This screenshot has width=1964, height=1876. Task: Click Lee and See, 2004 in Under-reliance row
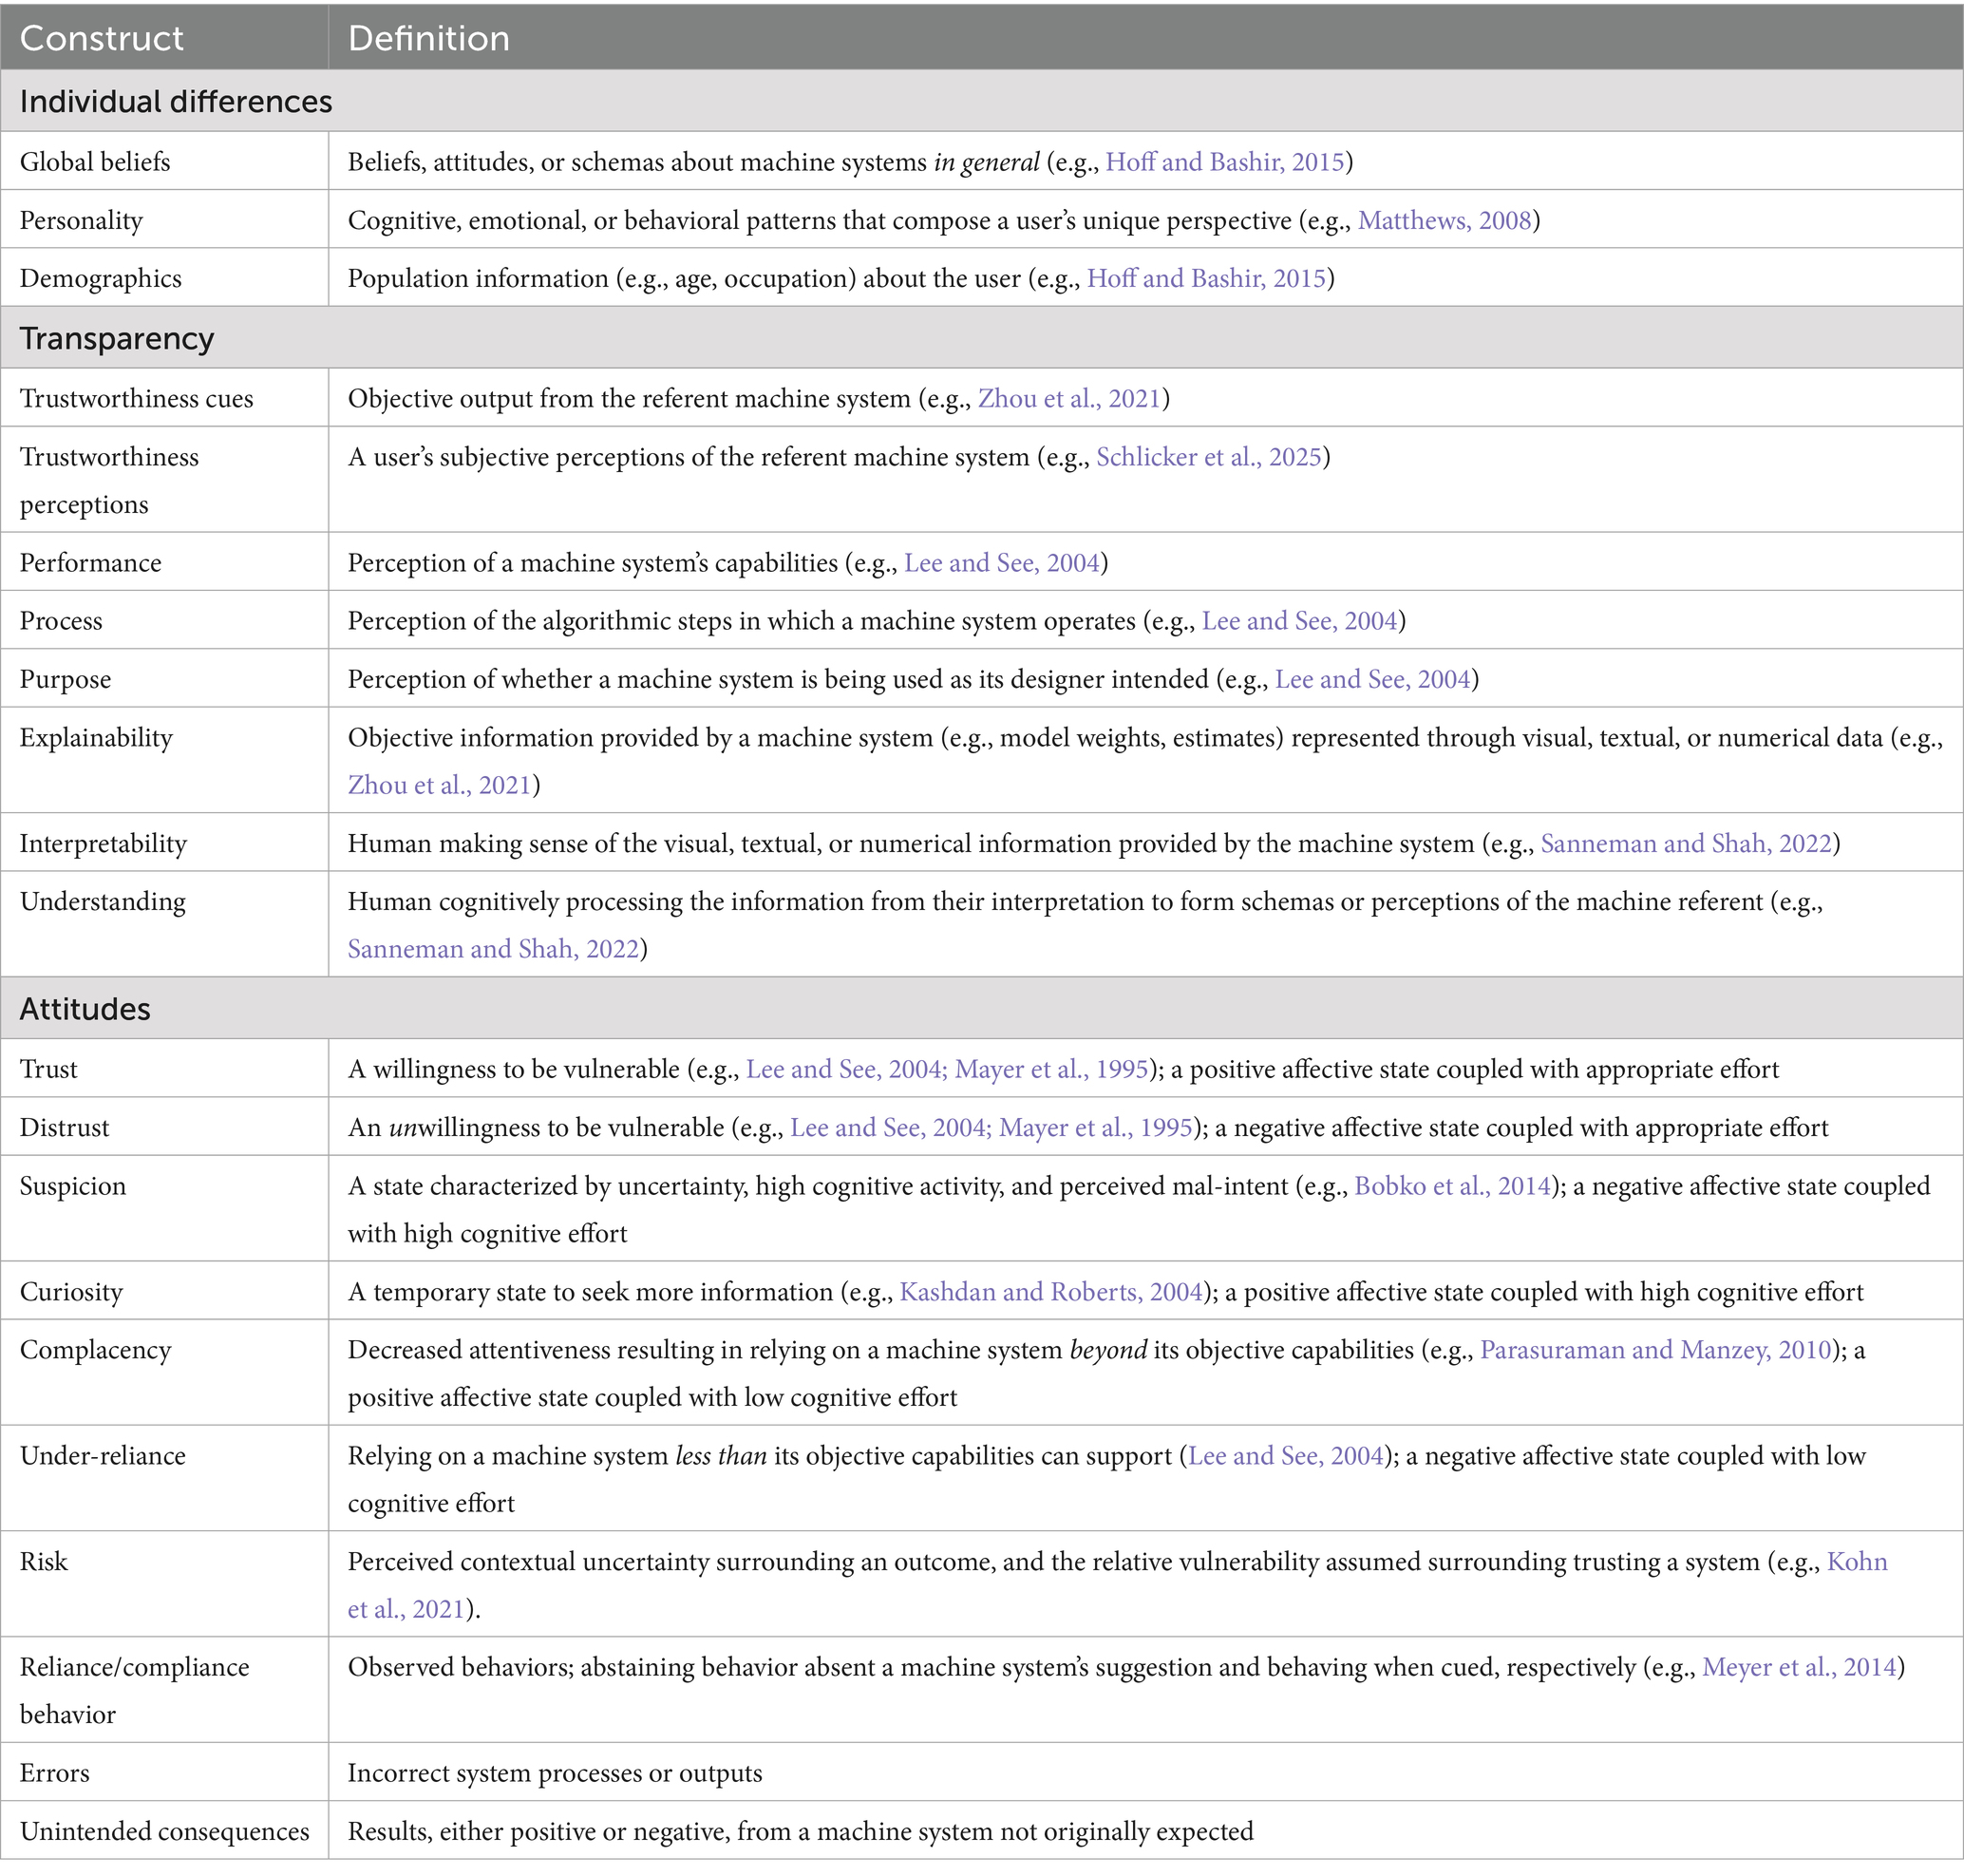pyautogui.click(x=1285, y=1456)
